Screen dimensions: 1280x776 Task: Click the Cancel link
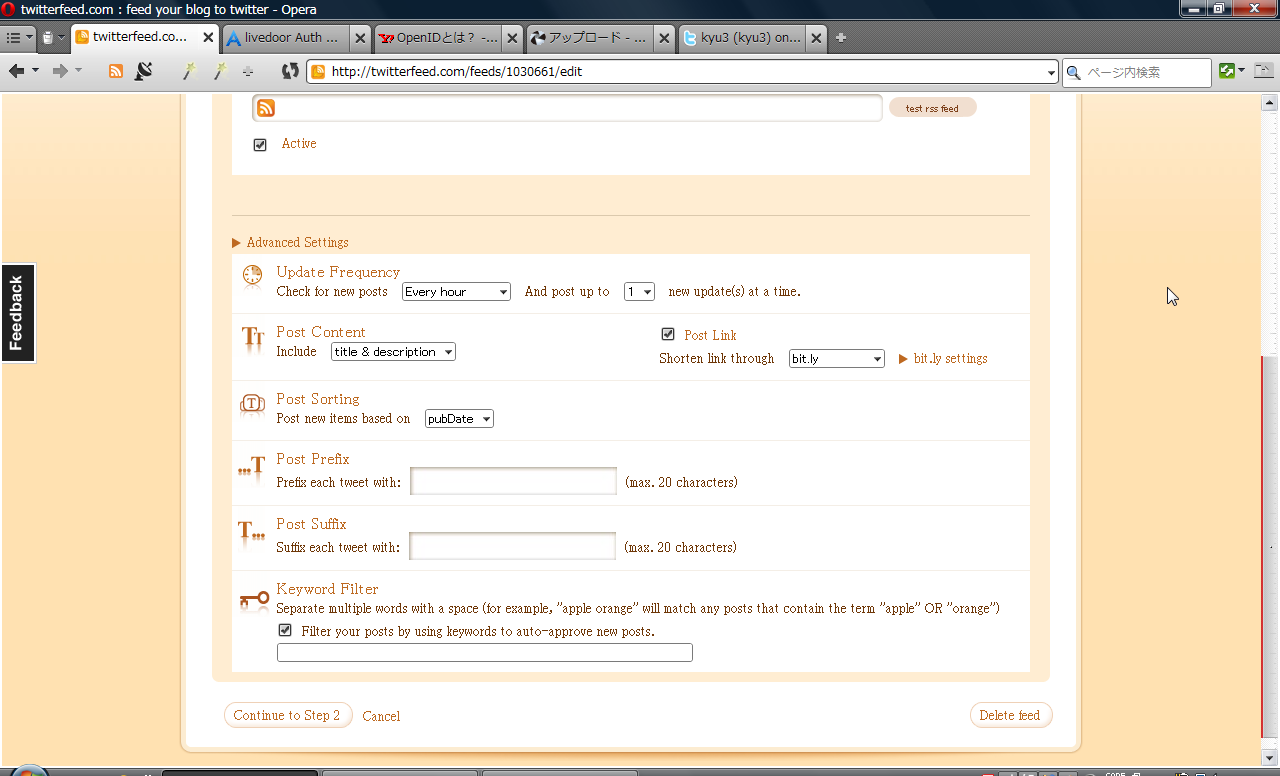tap(381, 716)
